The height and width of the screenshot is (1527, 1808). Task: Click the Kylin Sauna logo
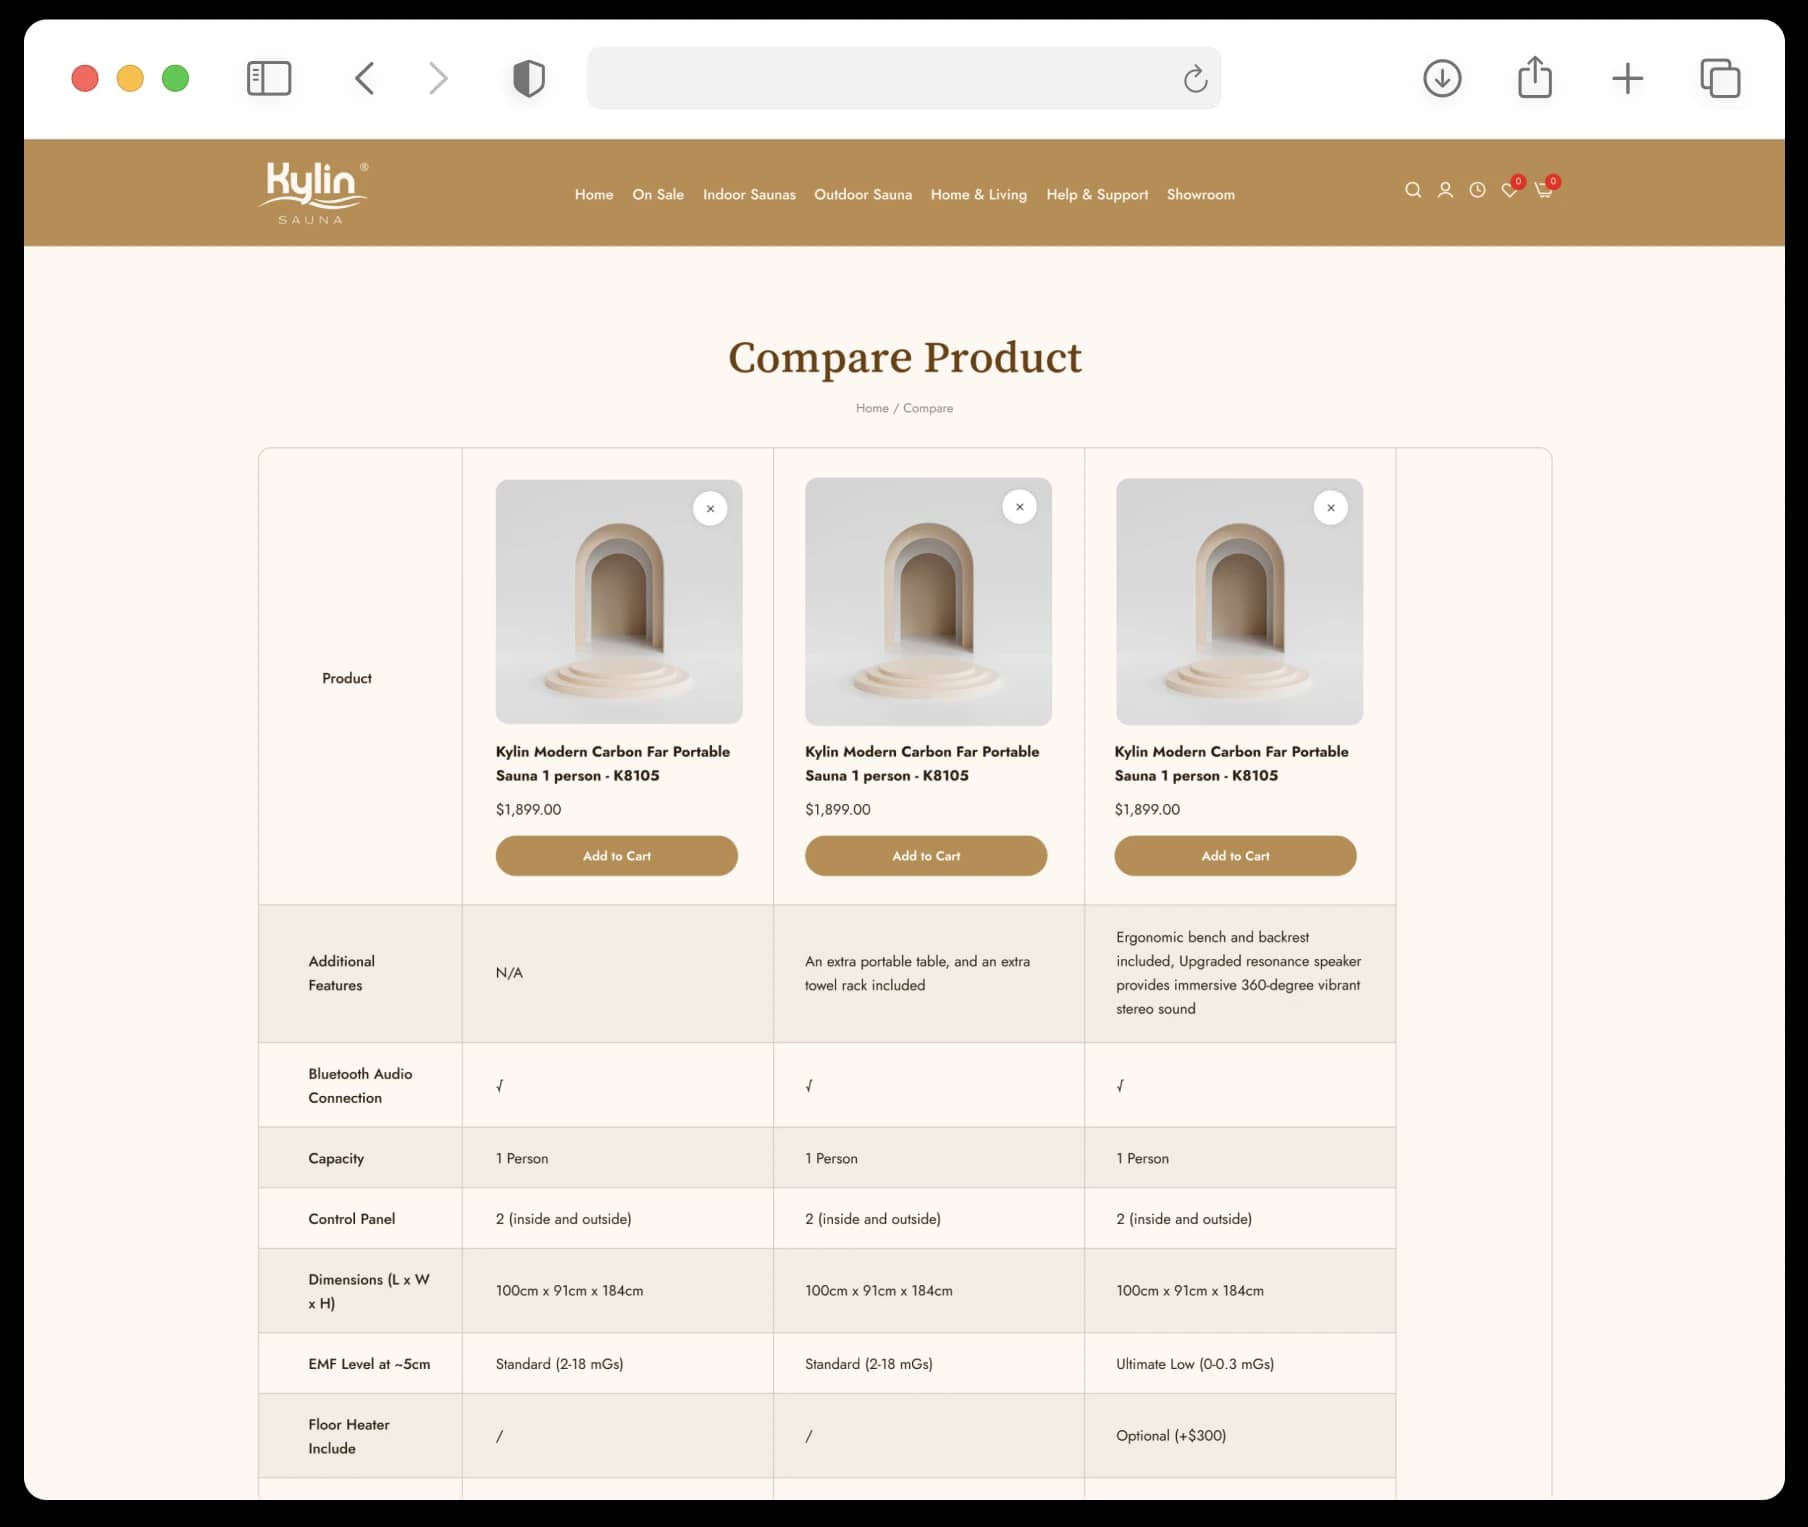[x=313, y=192]
